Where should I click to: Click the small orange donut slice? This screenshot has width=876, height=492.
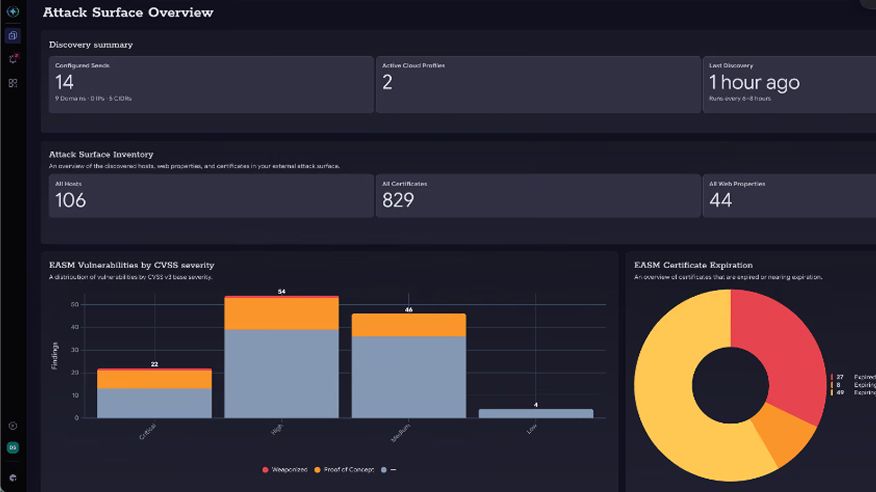(x=785, y=434)
